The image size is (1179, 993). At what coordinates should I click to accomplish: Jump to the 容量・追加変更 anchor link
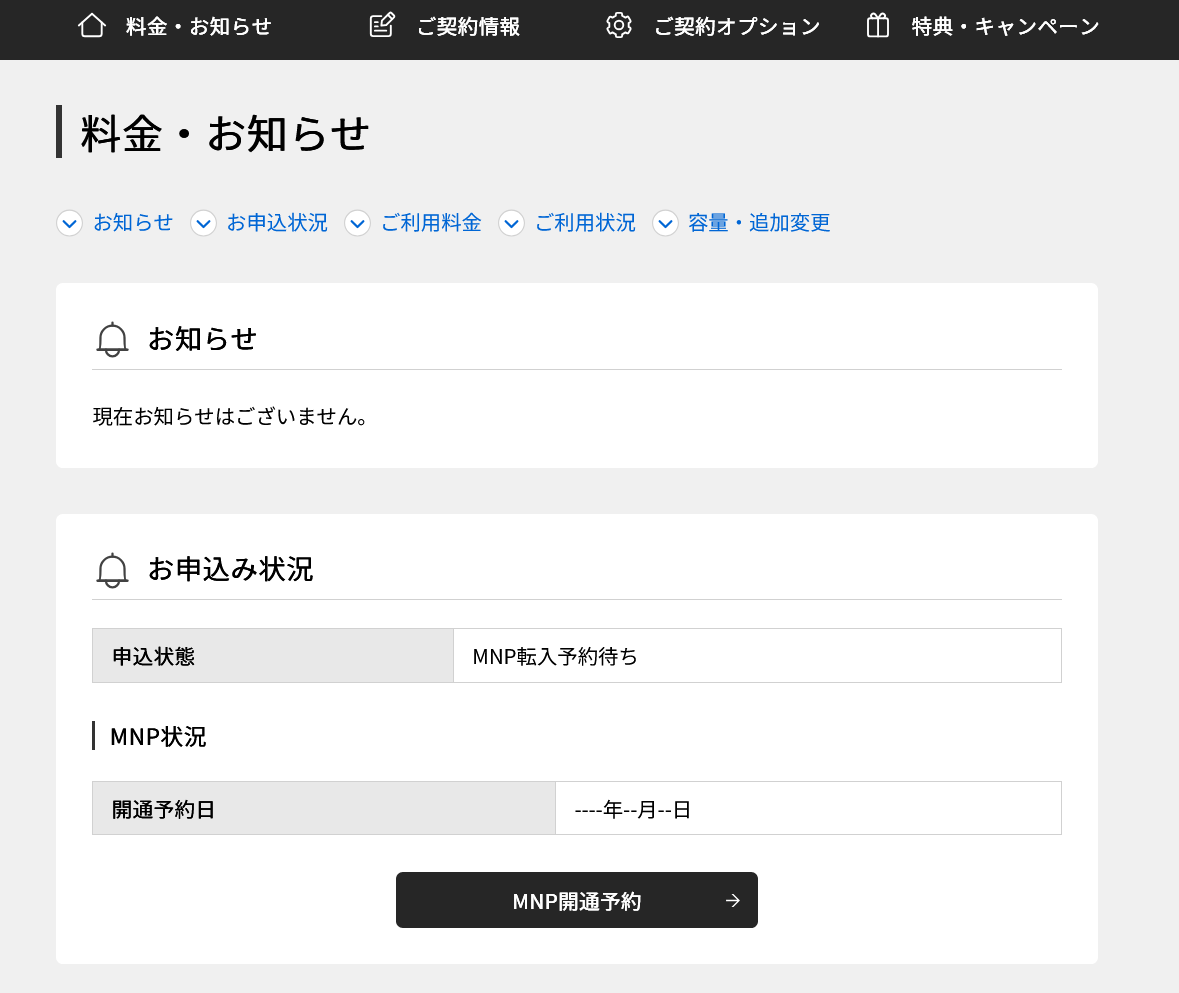point(759,223)
